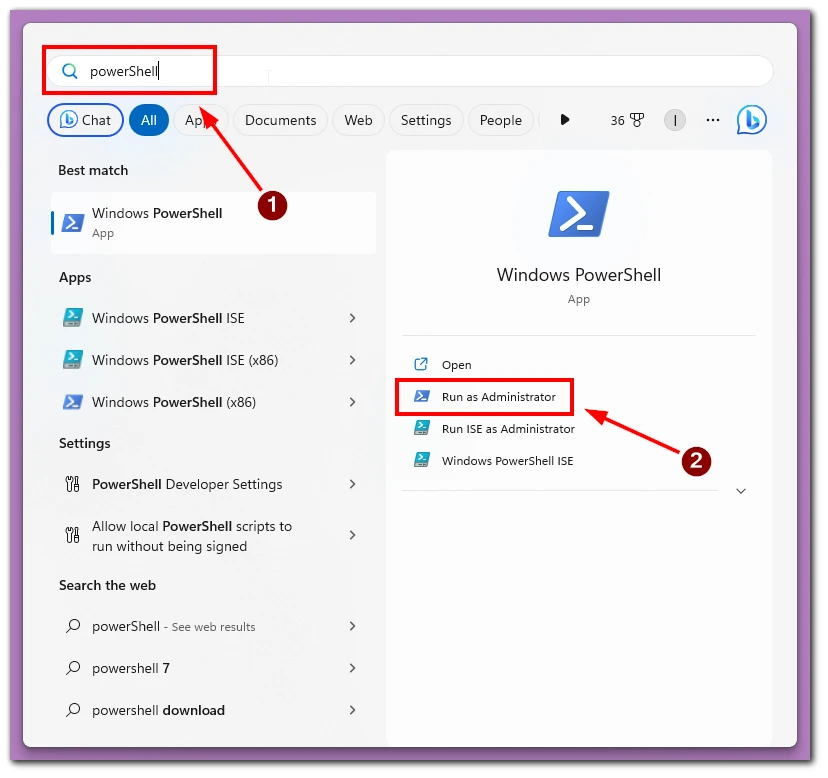Click the search magnifier icon
Viewport: 828px width, 778px height.
(x=70, y=71)
